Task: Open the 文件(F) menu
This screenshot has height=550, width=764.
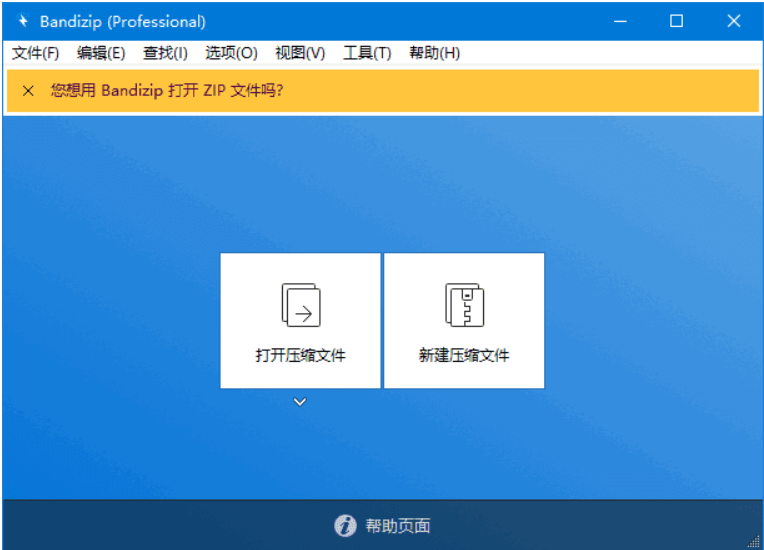Action: click(35, 53)
